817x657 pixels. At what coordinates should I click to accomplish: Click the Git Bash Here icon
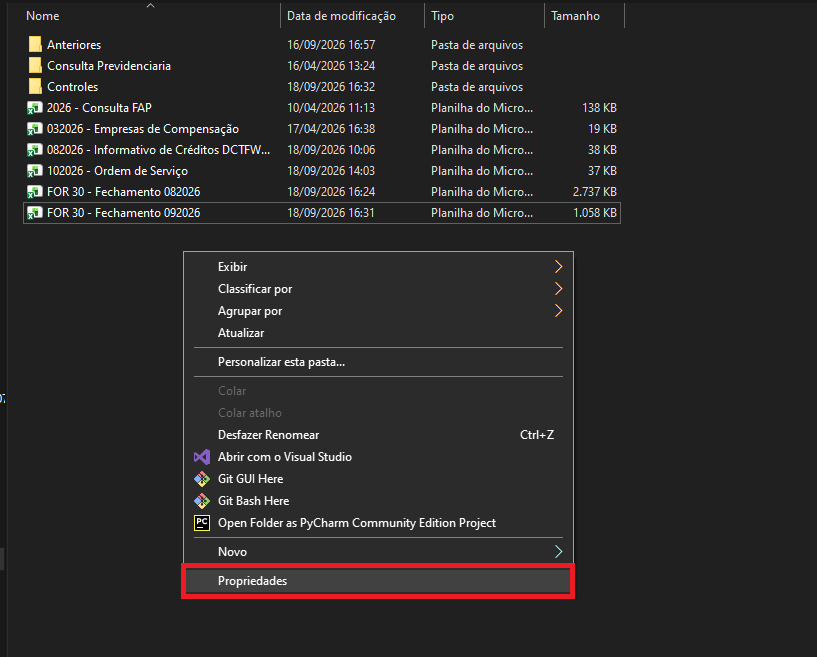coord(202,501)
